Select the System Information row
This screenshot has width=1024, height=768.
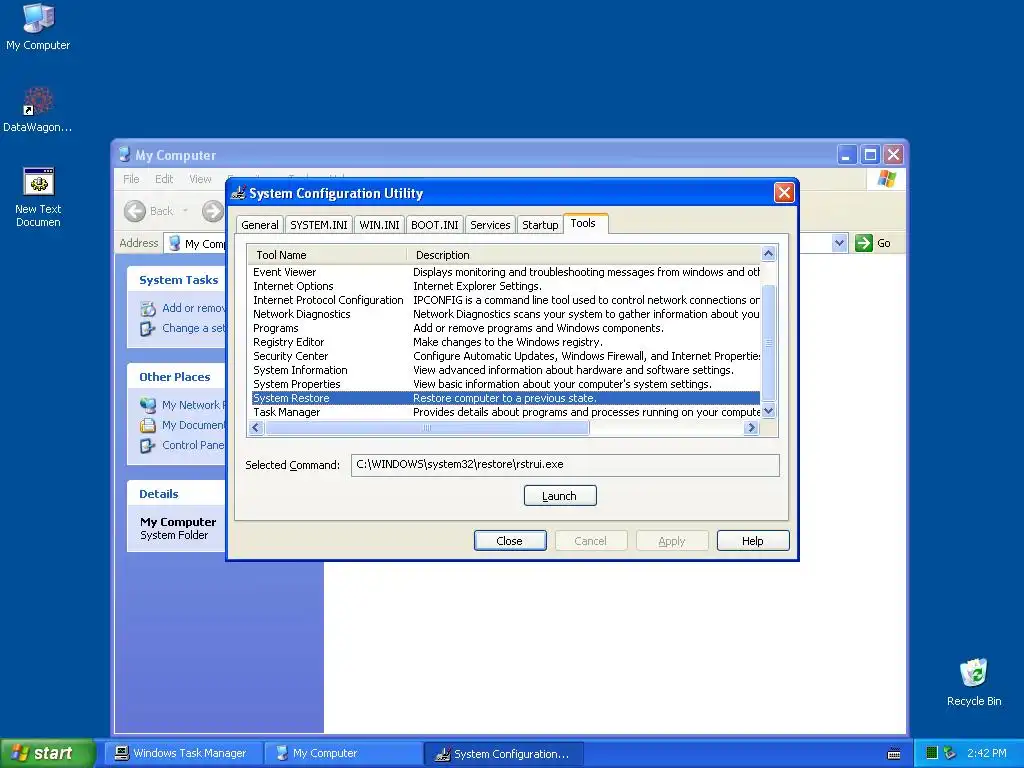506,370
